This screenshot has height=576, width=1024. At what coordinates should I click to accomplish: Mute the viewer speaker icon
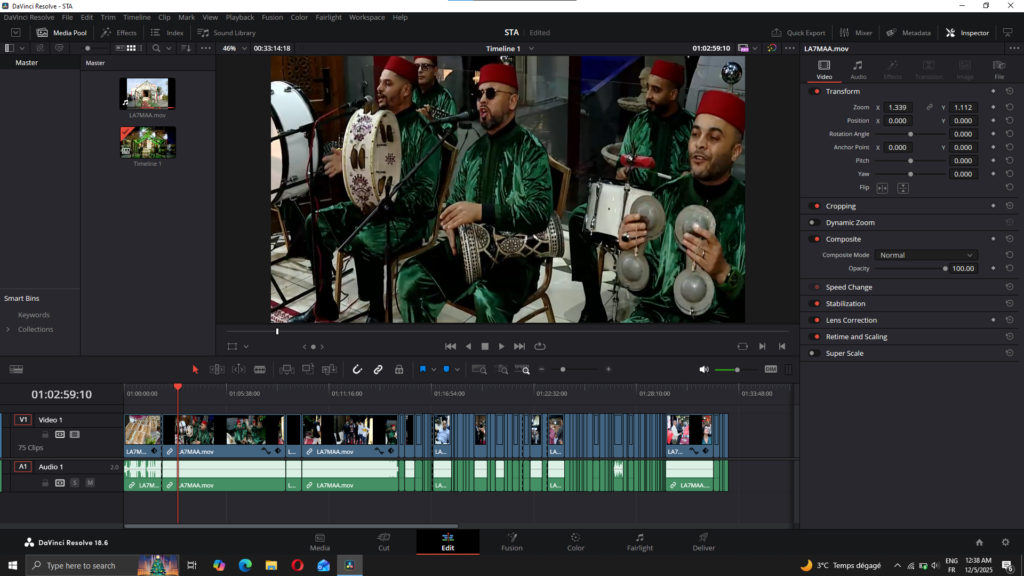[703, 370]
